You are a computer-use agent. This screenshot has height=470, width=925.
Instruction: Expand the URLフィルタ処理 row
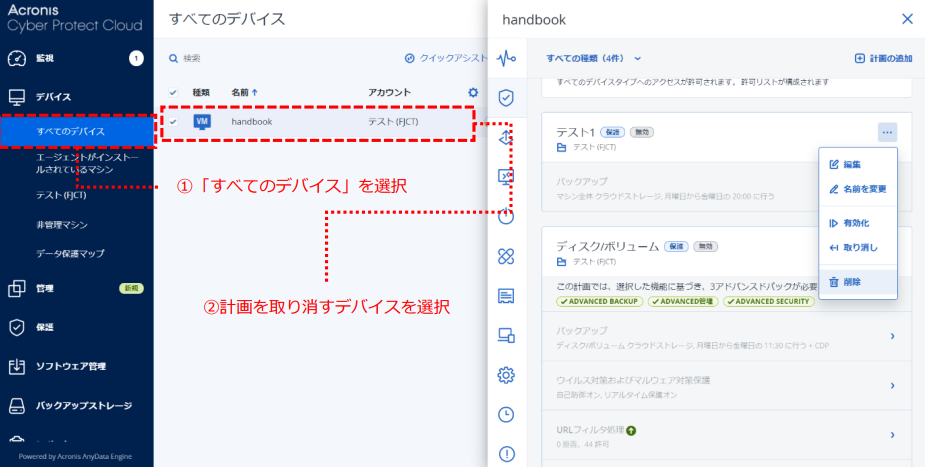click(892, 435)
